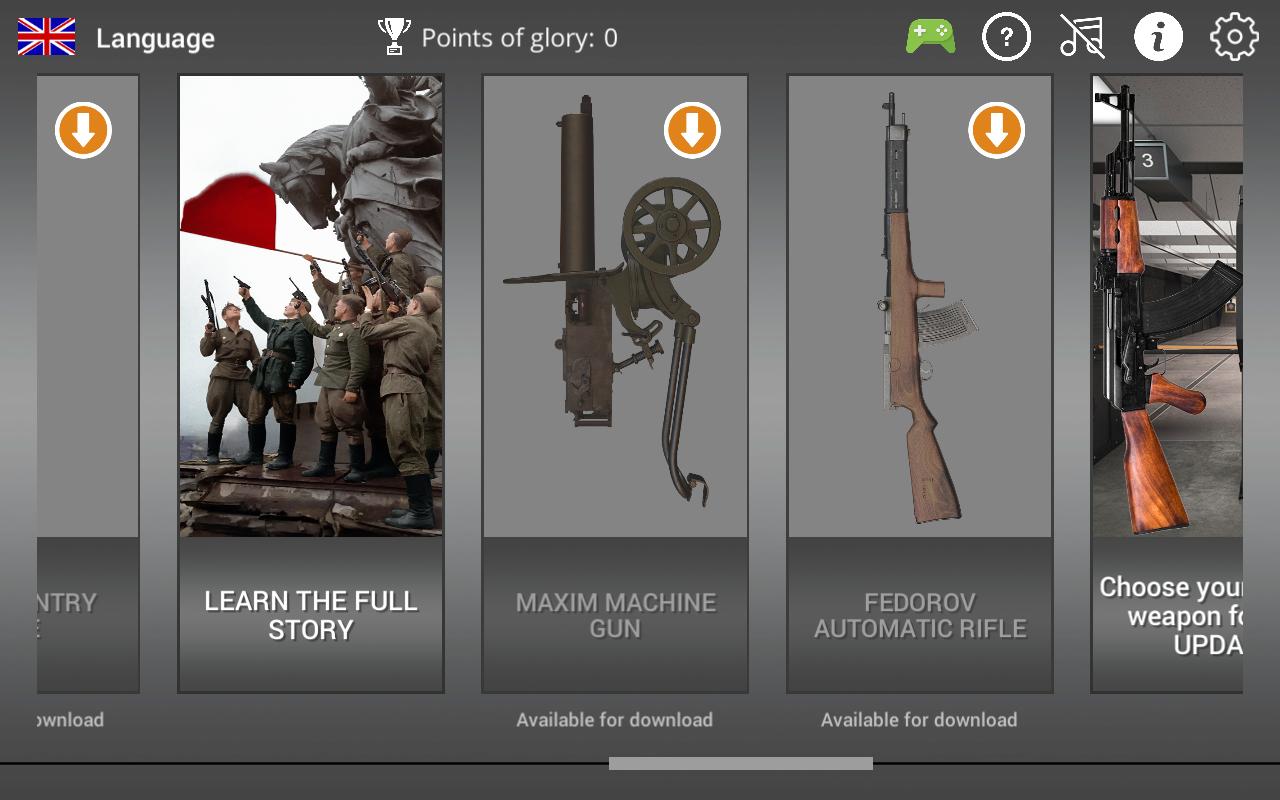Tap the orange download arrow on leftmost card
The height and width of the screenshot is (800, 1280).
pos(83,130)
